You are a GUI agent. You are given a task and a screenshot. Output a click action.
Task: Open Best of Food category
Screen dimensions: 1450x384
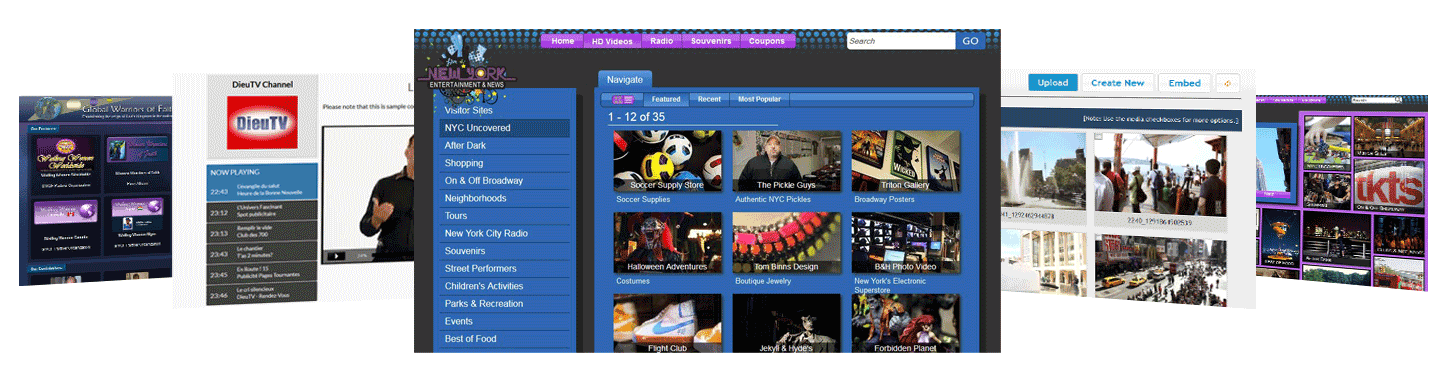coord(505,339)
